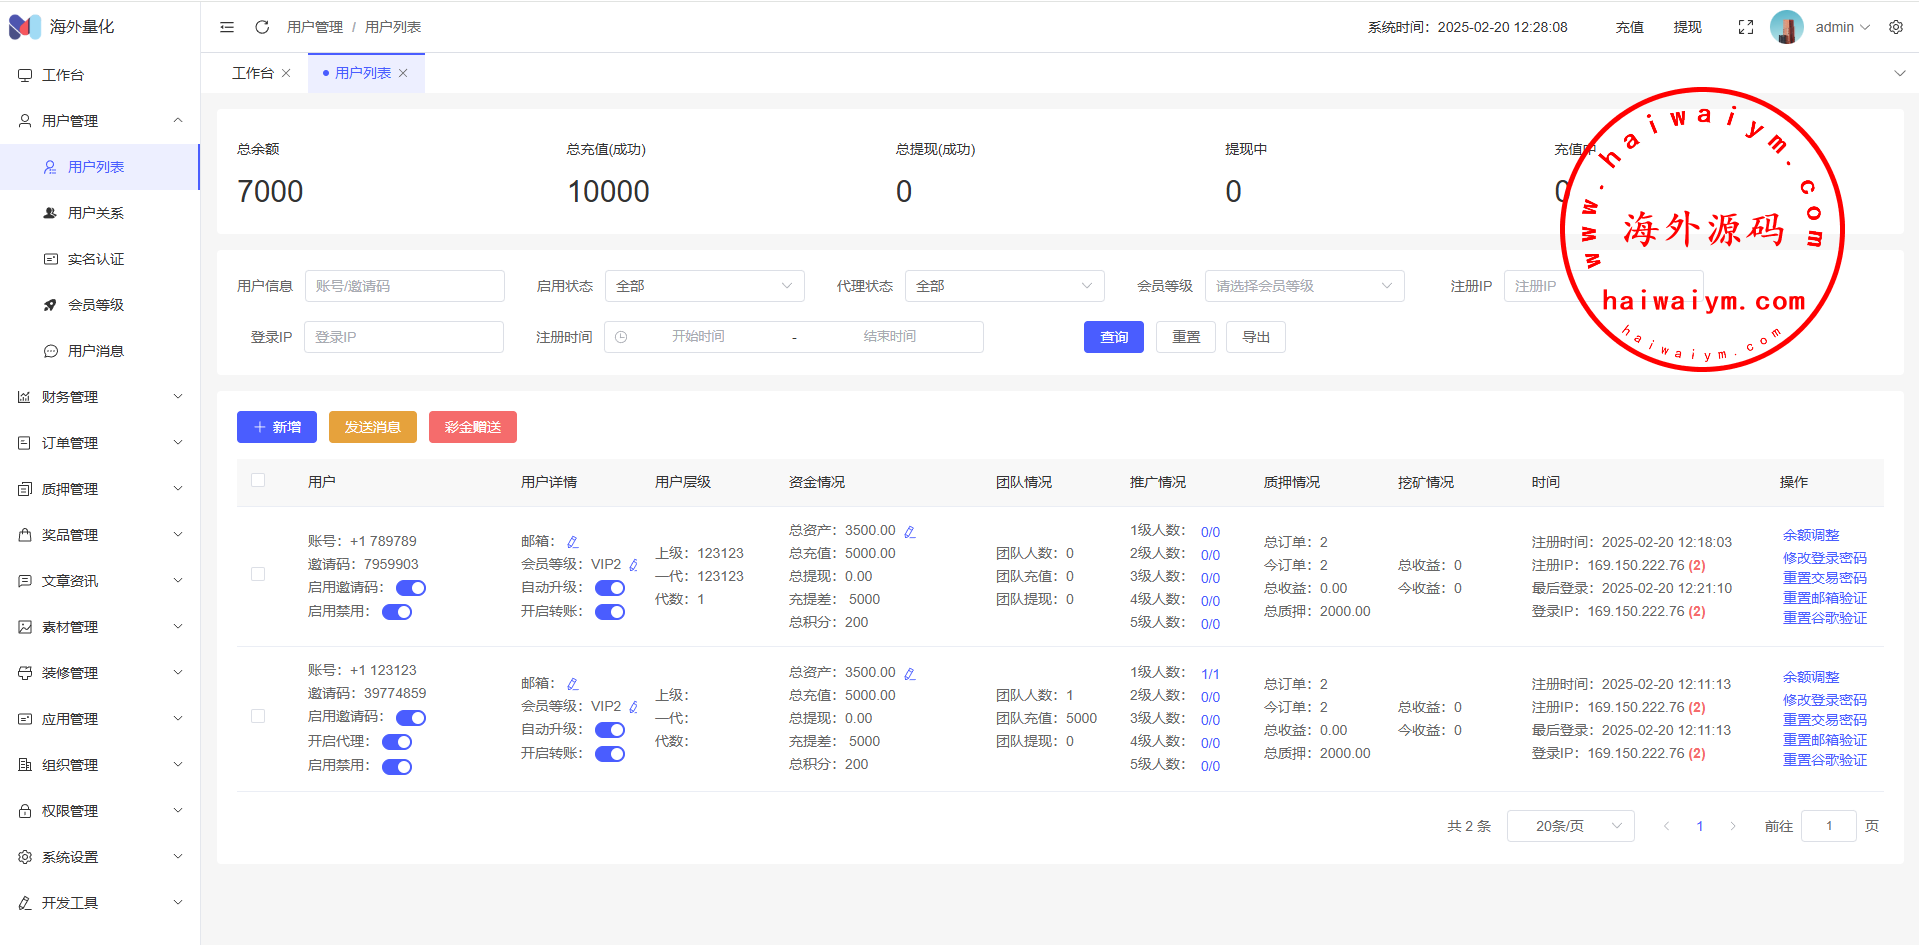Click the 账号/邀请码 input field
Image resolution: width=1919 pixels, height=945 pixels.
point(404,286)
